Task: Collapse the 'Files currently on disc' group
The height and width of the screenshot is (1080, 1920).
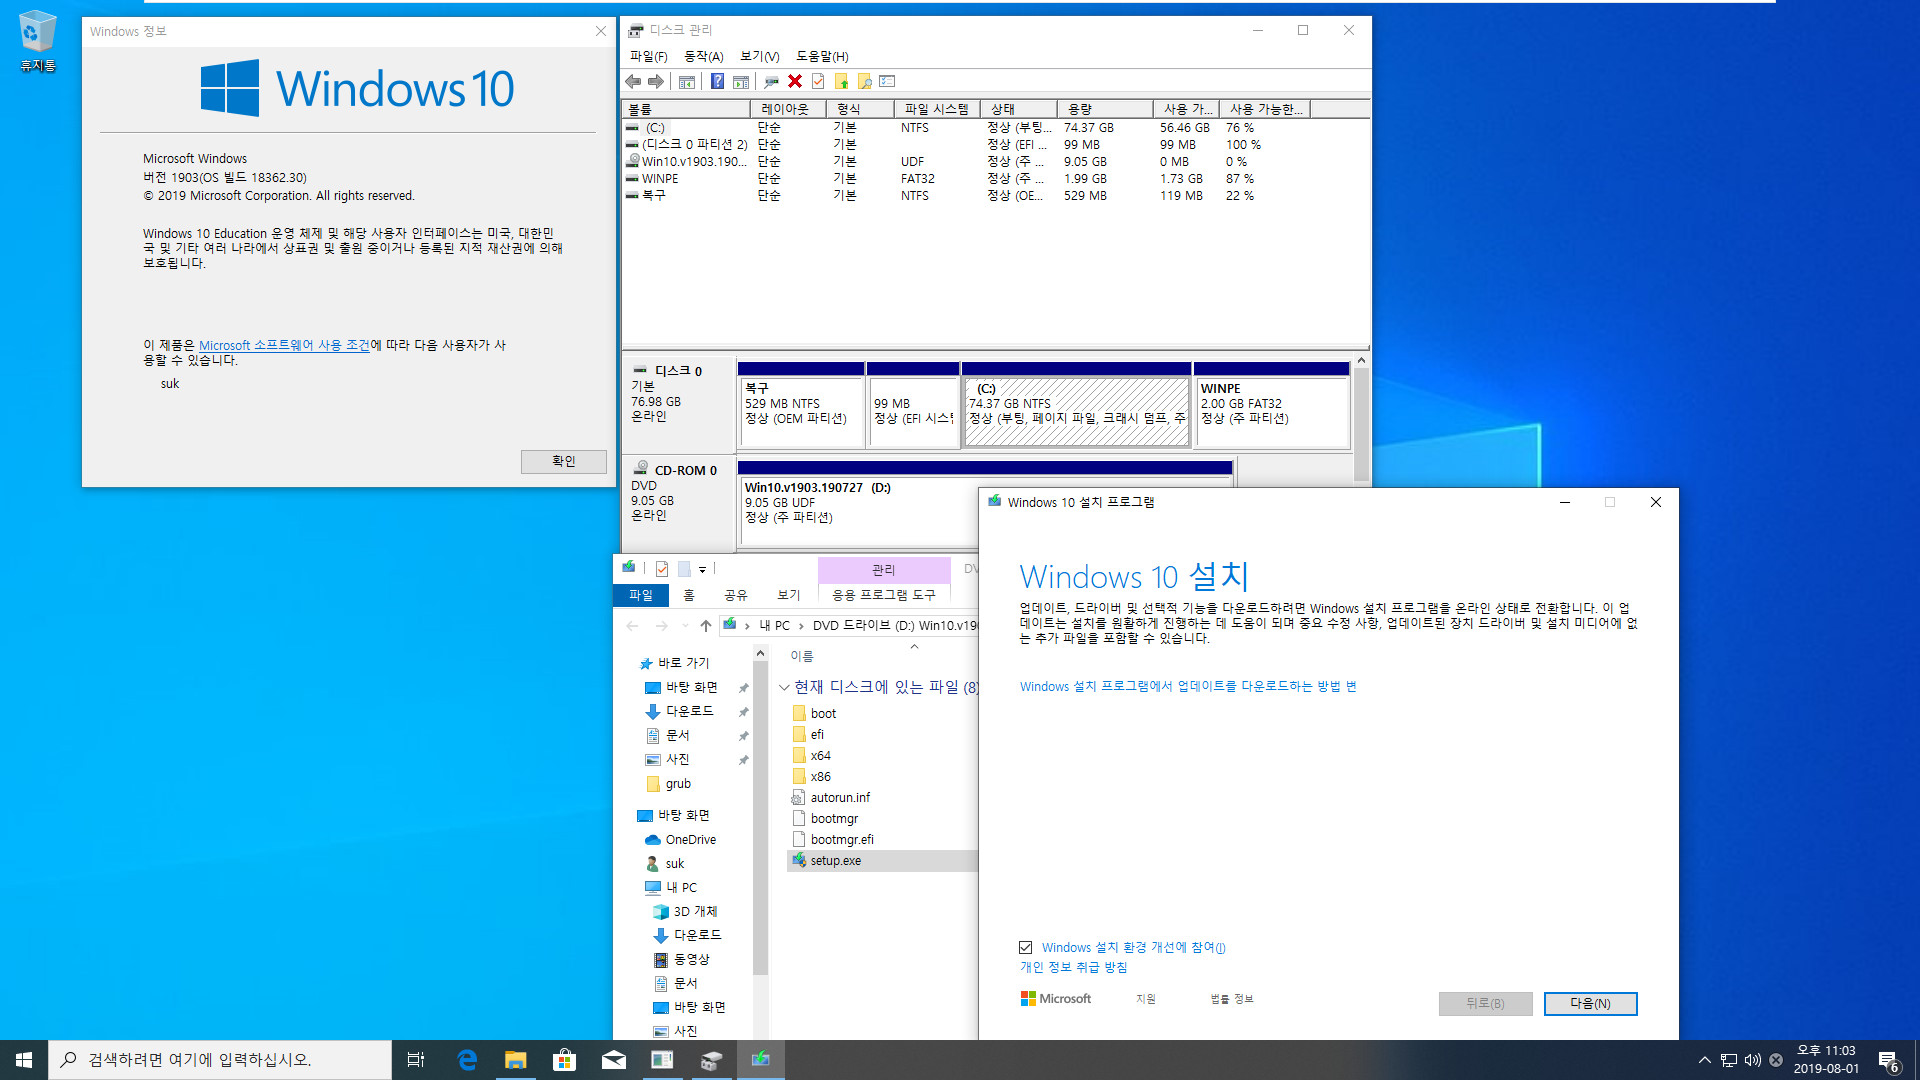Action: 784,687
